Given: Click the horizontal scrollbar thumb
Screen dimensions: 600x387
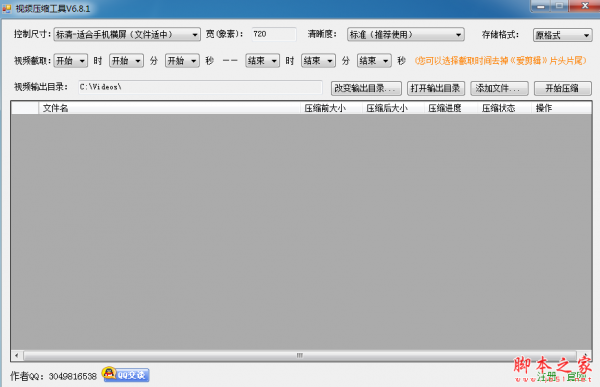Looking at the screenshot, I should [x=300, y=355].
